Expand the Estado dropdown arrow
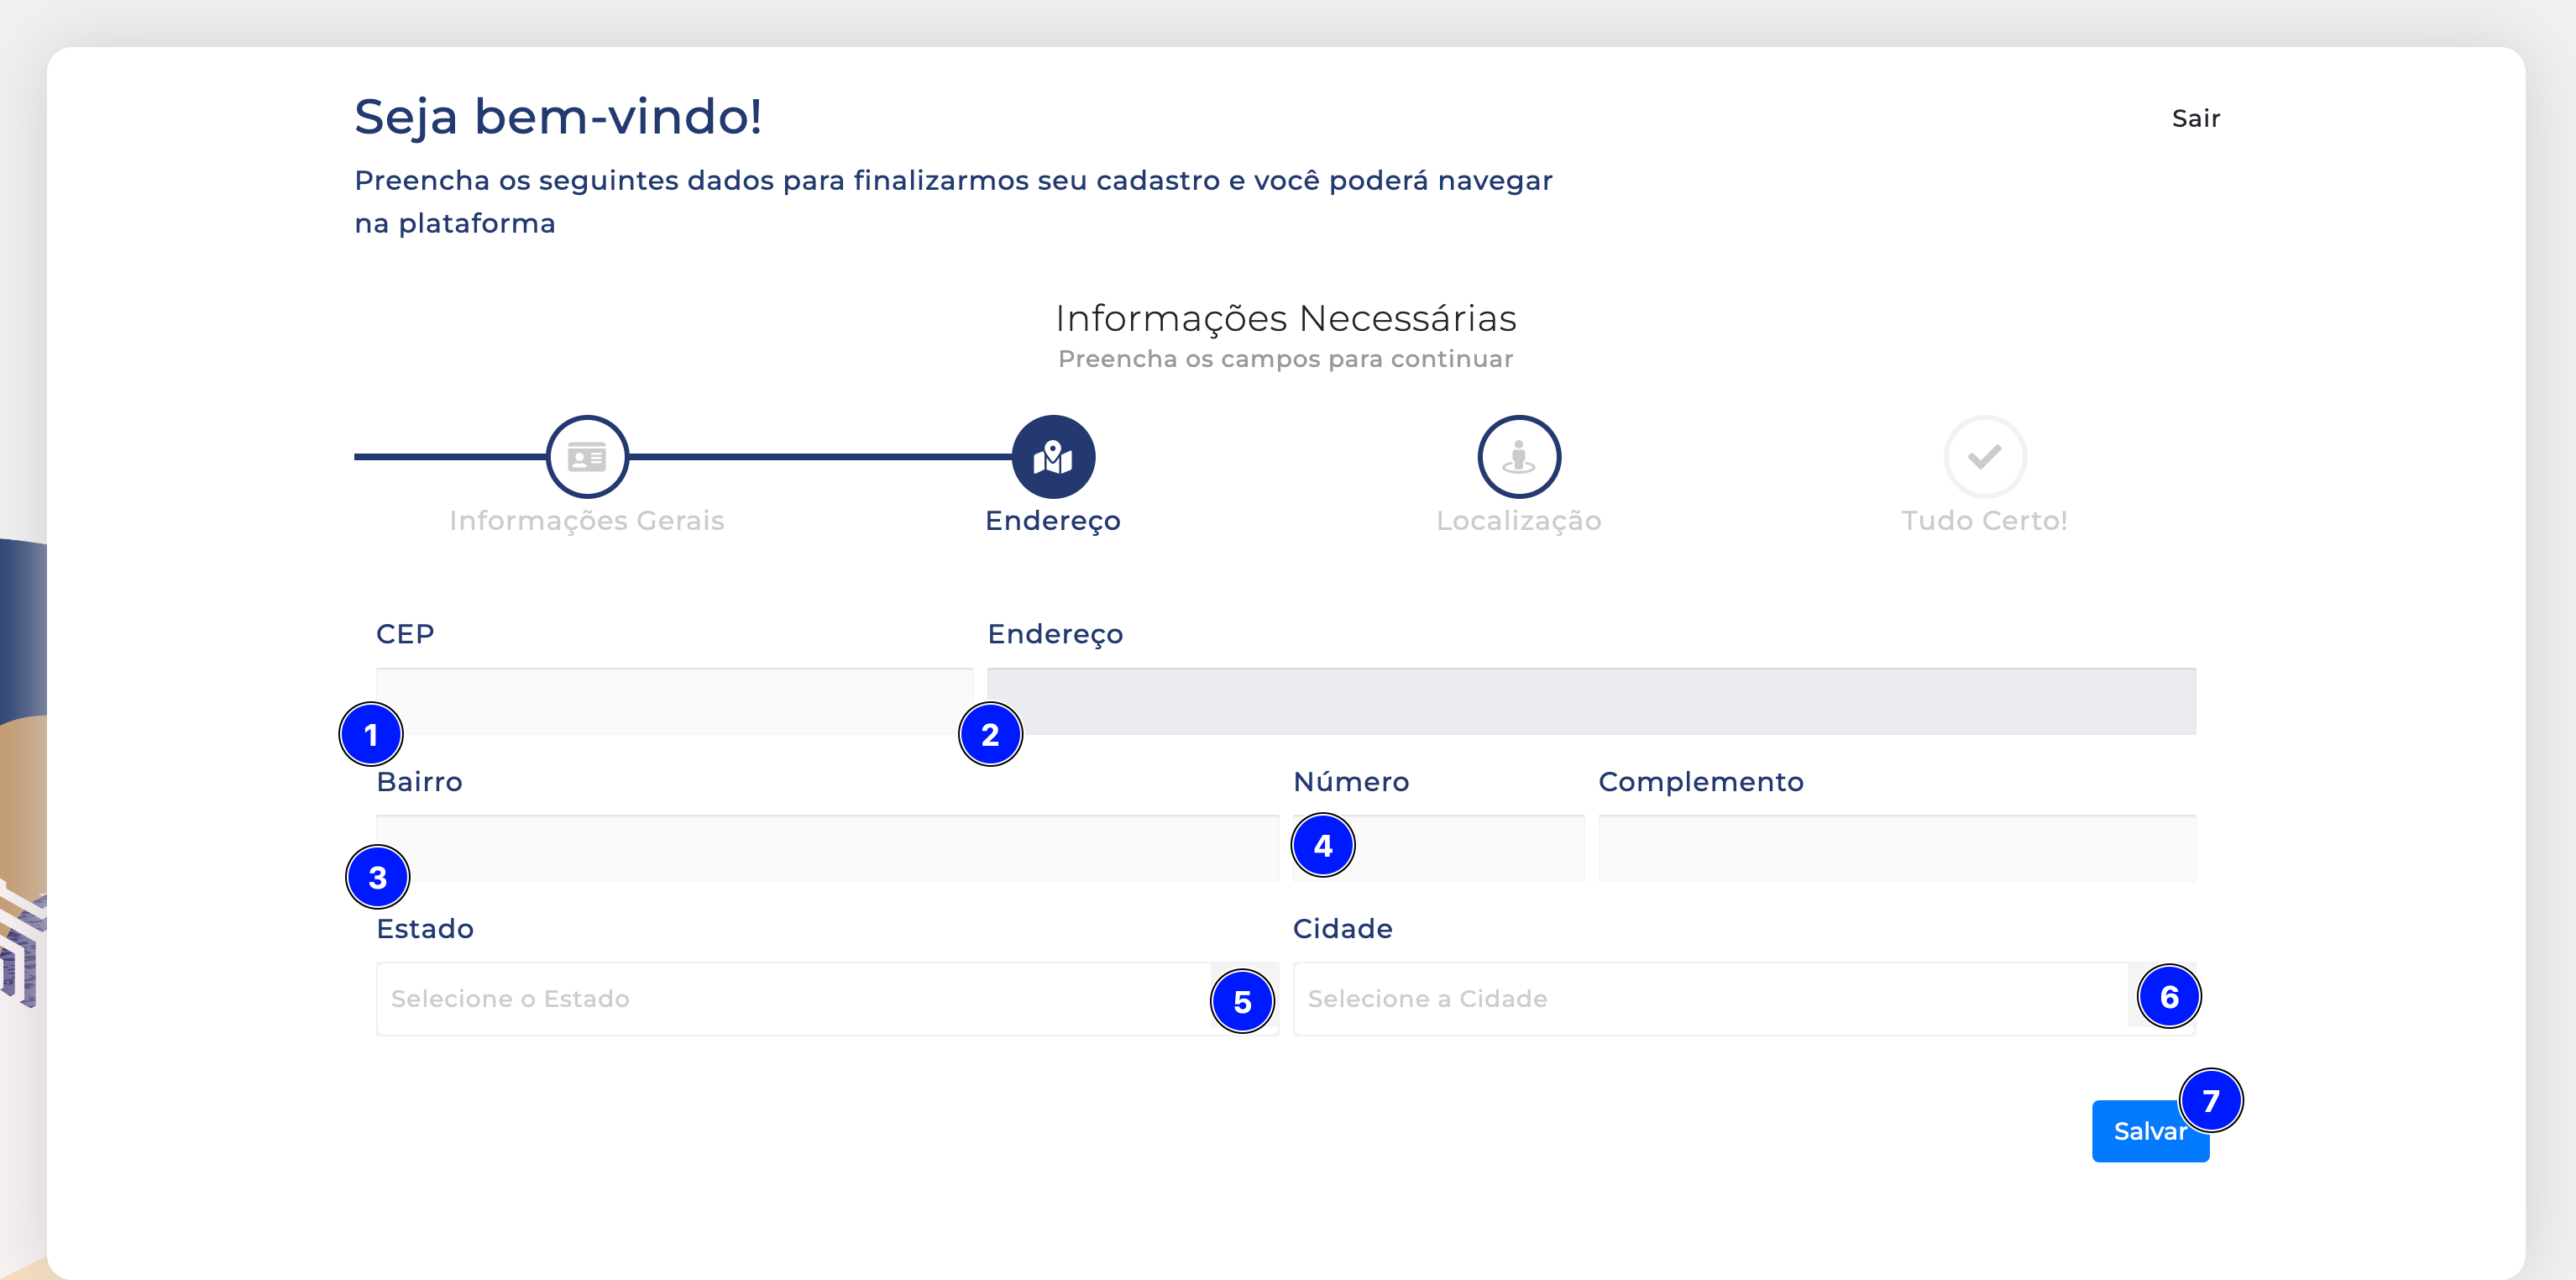 (x=1244, y=999)
